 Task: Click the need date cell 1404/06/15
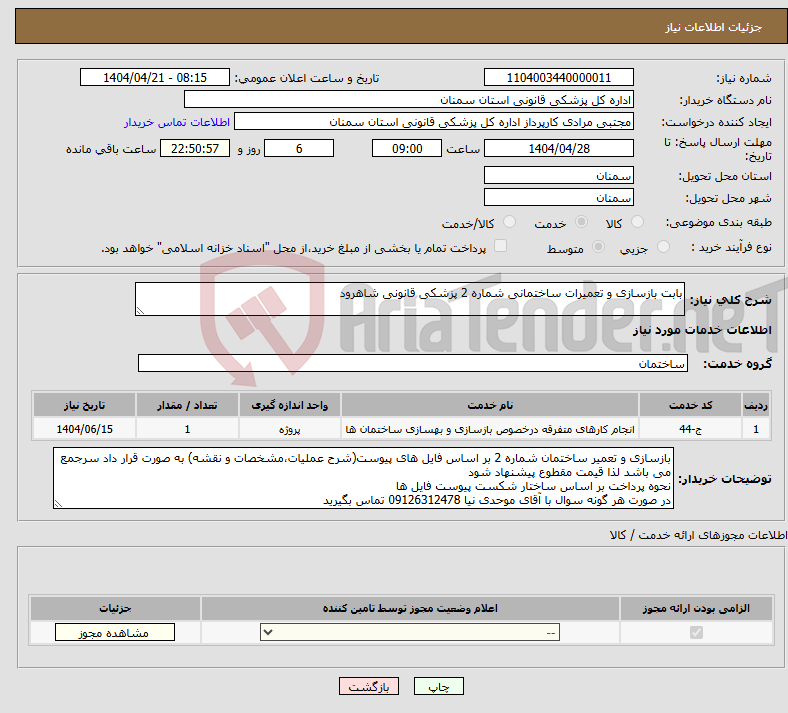click(84, 429)
